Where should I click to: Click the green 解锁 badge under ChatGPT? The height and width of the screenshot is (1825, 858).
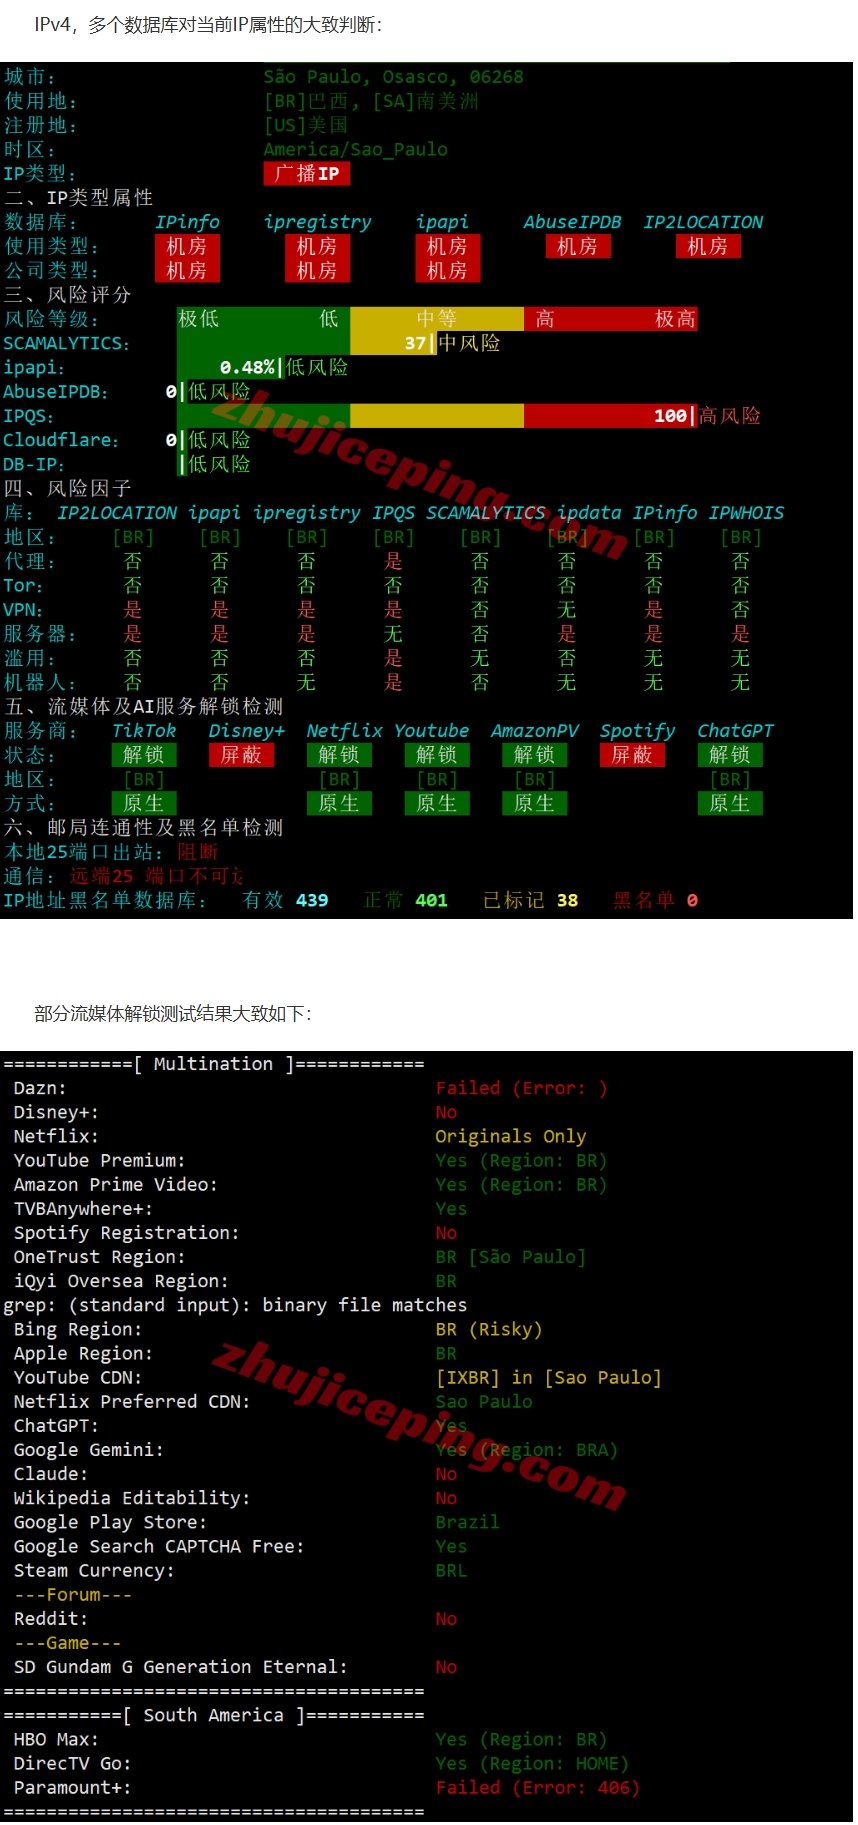coord(730,755)
